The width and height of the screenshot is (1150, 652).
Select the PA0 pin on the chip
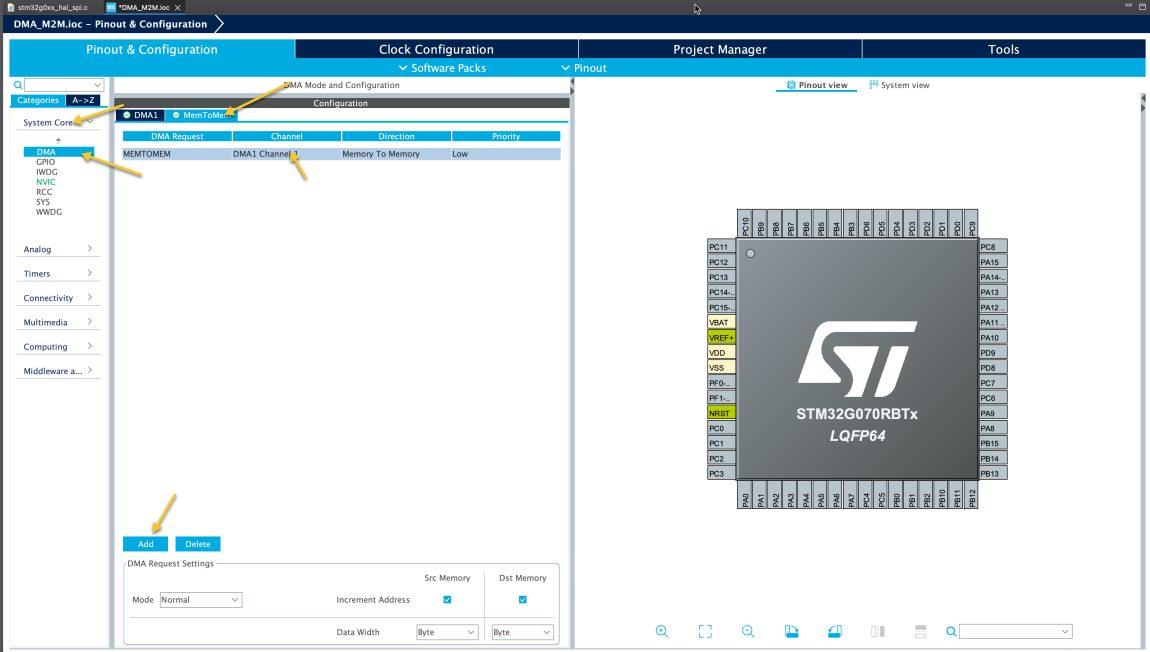pos(745,494)
